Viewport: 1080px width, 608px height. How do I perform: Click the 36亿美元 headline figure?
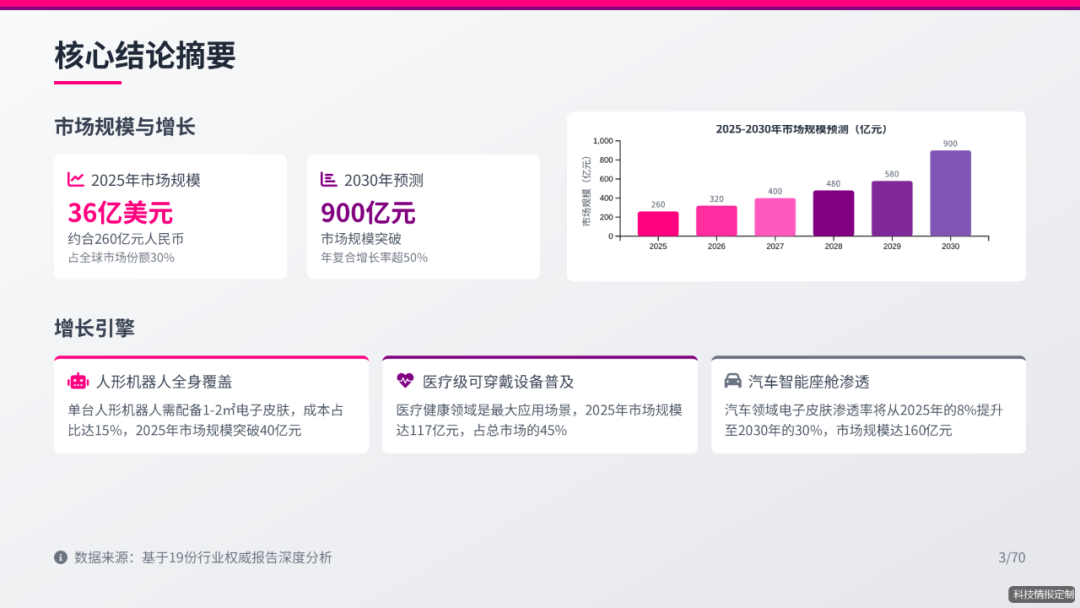[120, 213]
